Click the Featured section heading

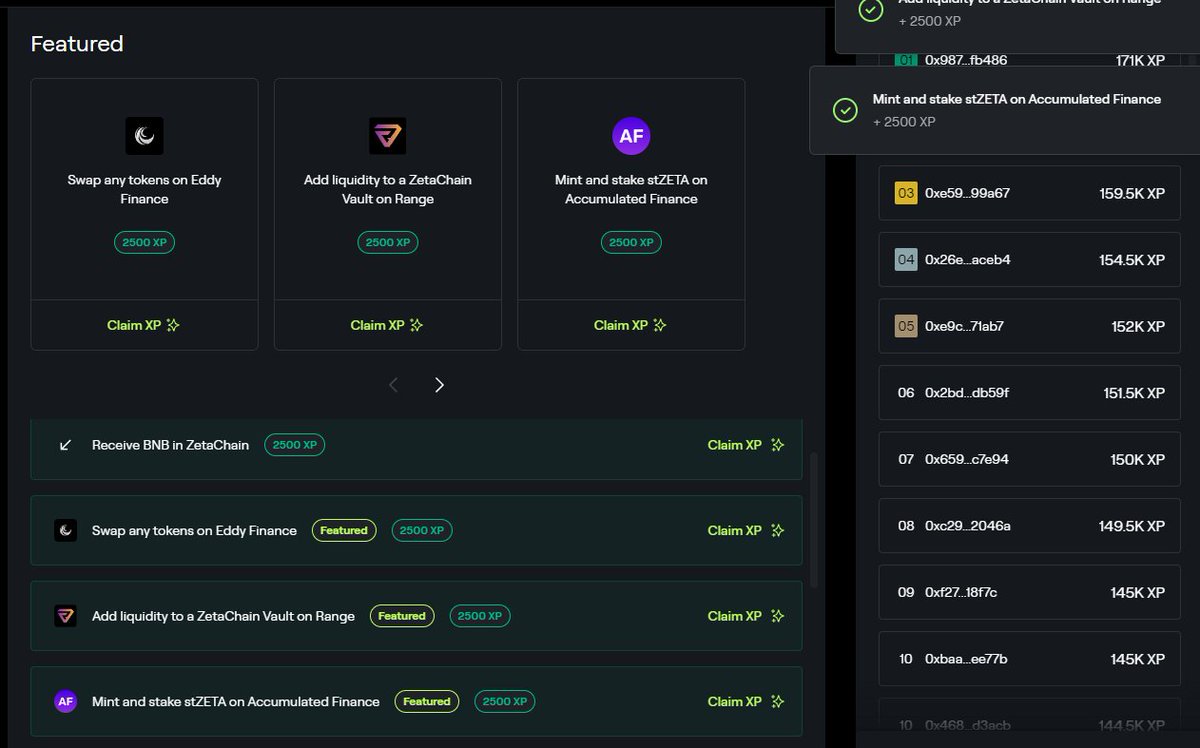[77, 44]
